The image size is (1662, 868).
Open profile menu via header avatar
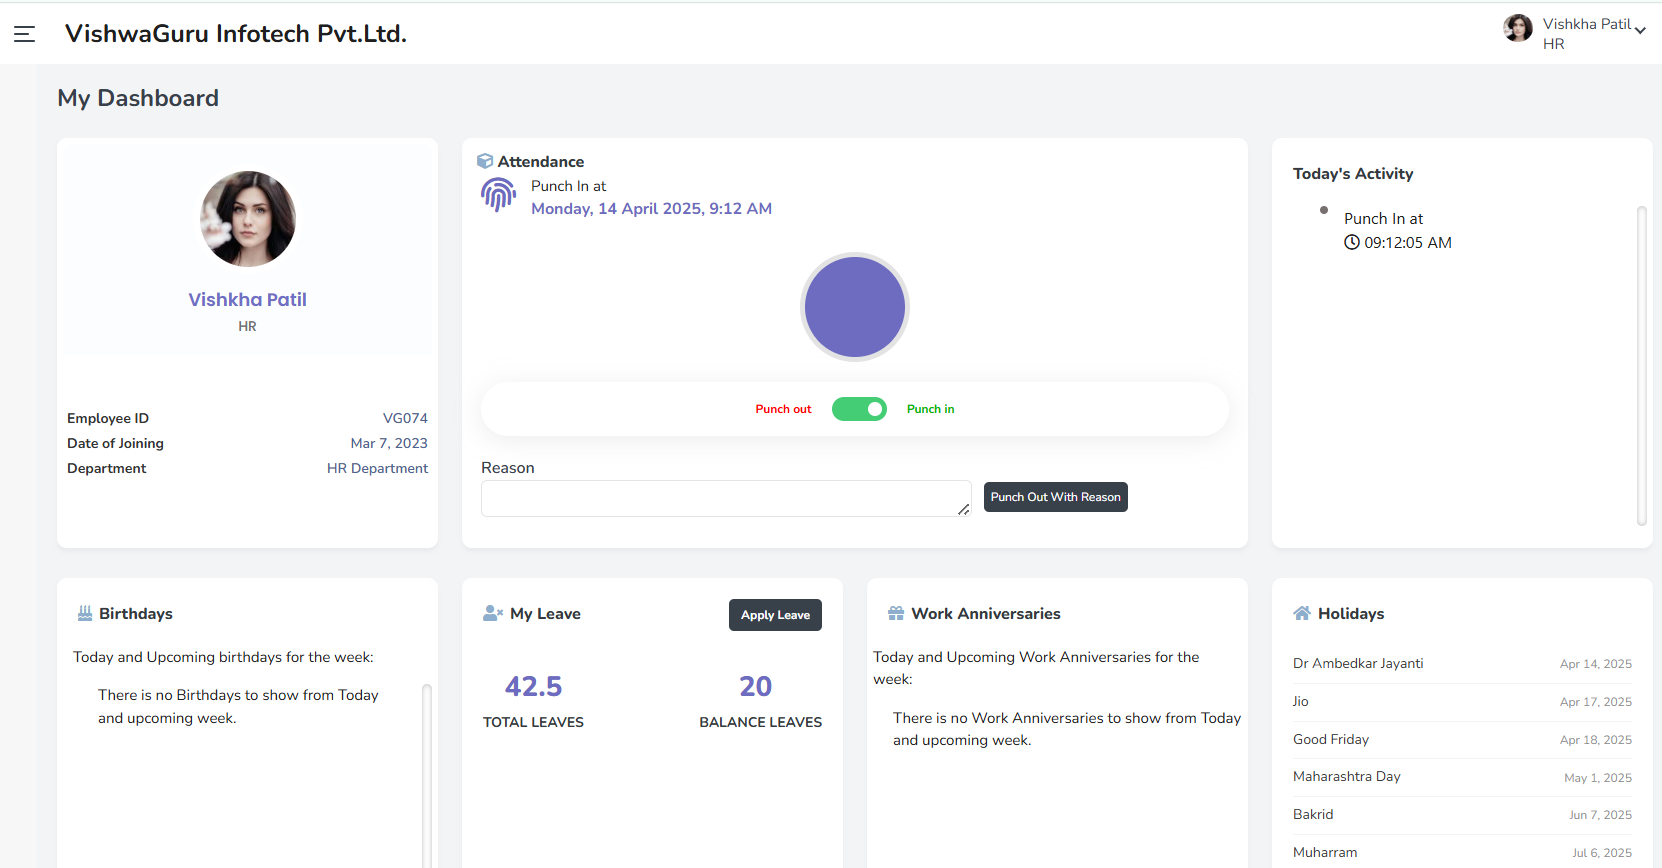(1517, 28)
